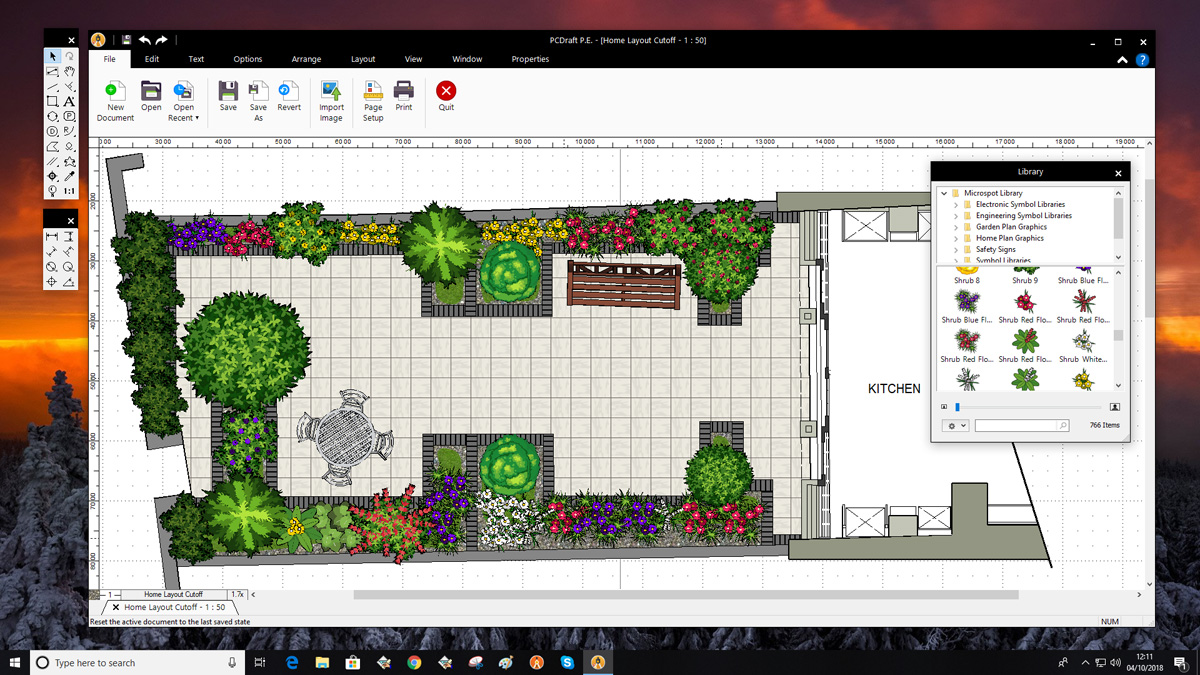Choose the text tool in the tool palette

(x=69, y=102)
